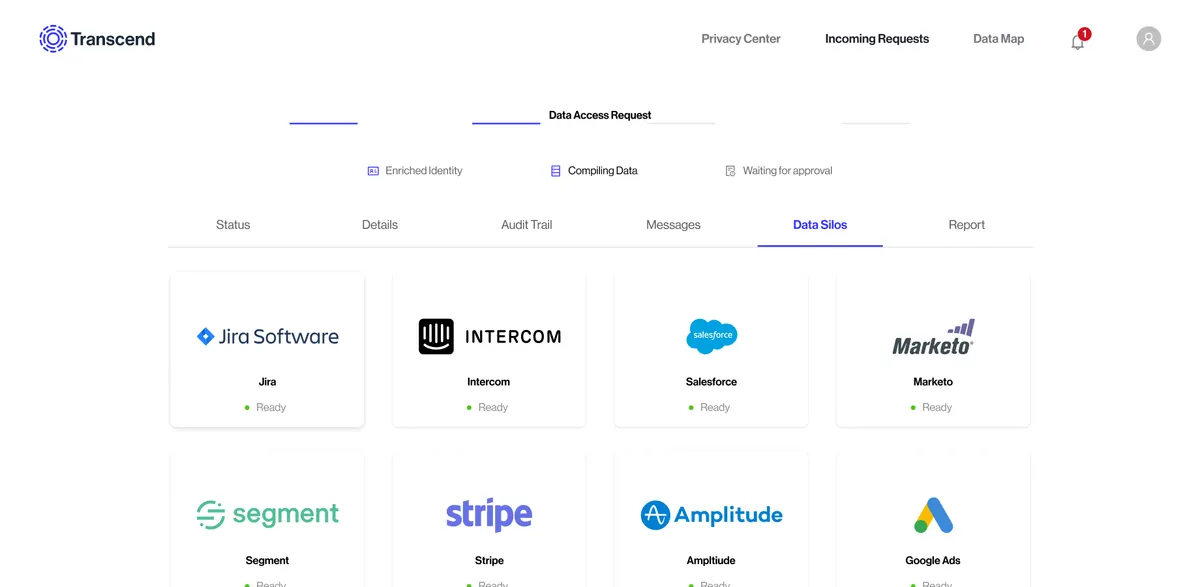Image resolution: width=1200 pixels, height=587 pixels.
Task: Click the first progress bar segment
Action: click(x=323, y=123)
